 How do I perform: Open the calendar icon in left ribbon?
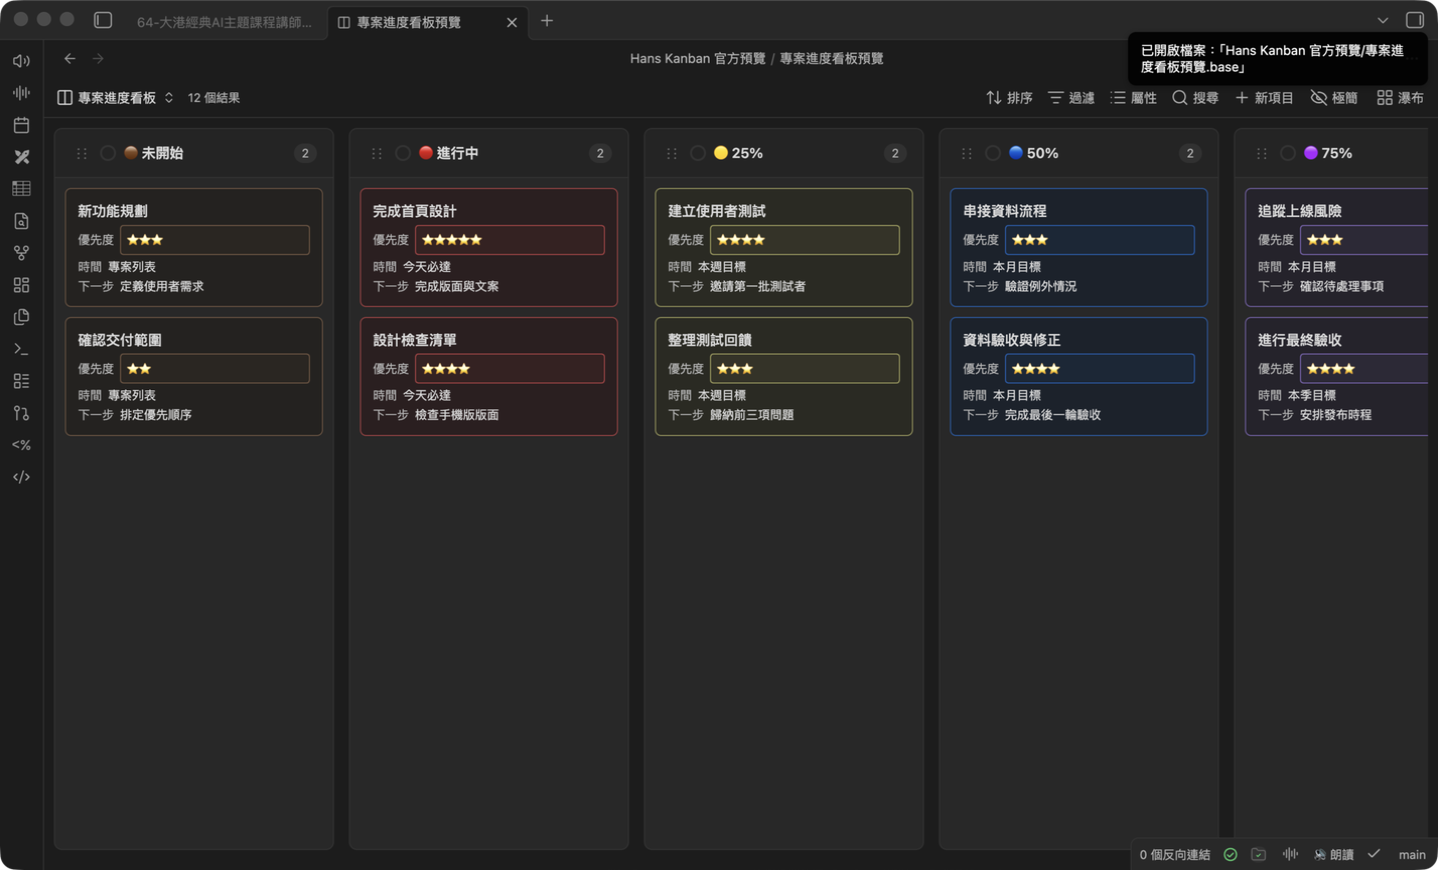(21, 125)
